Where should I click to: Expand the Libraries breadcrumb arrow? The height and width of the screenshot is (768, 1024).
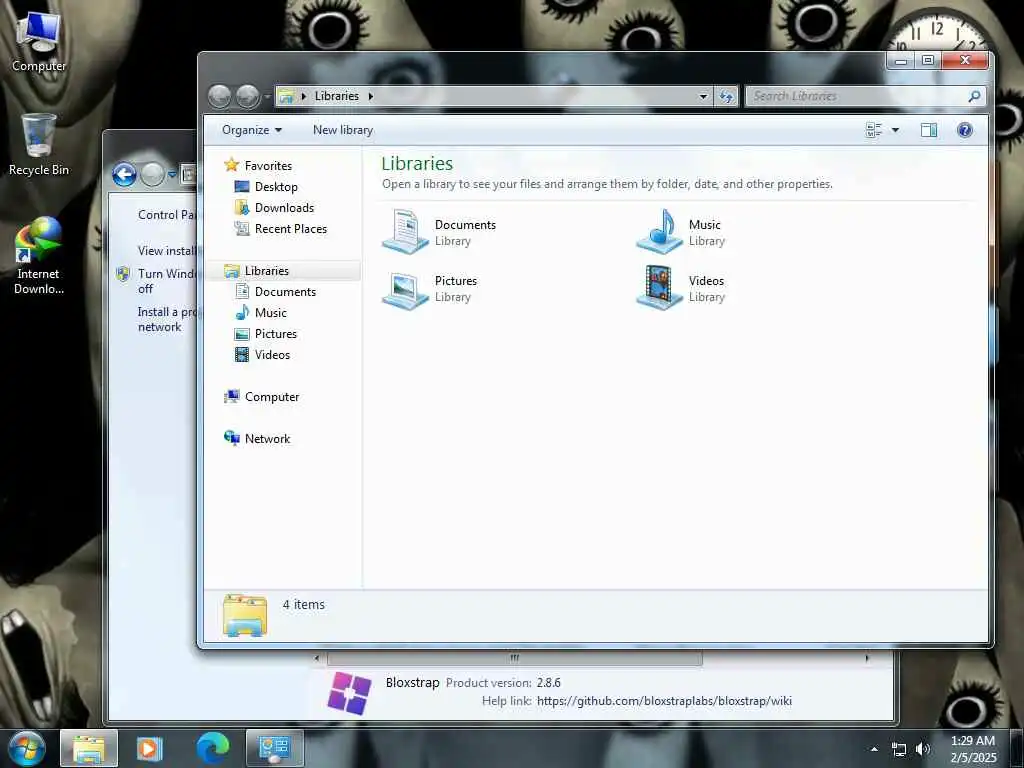(371, 97)
